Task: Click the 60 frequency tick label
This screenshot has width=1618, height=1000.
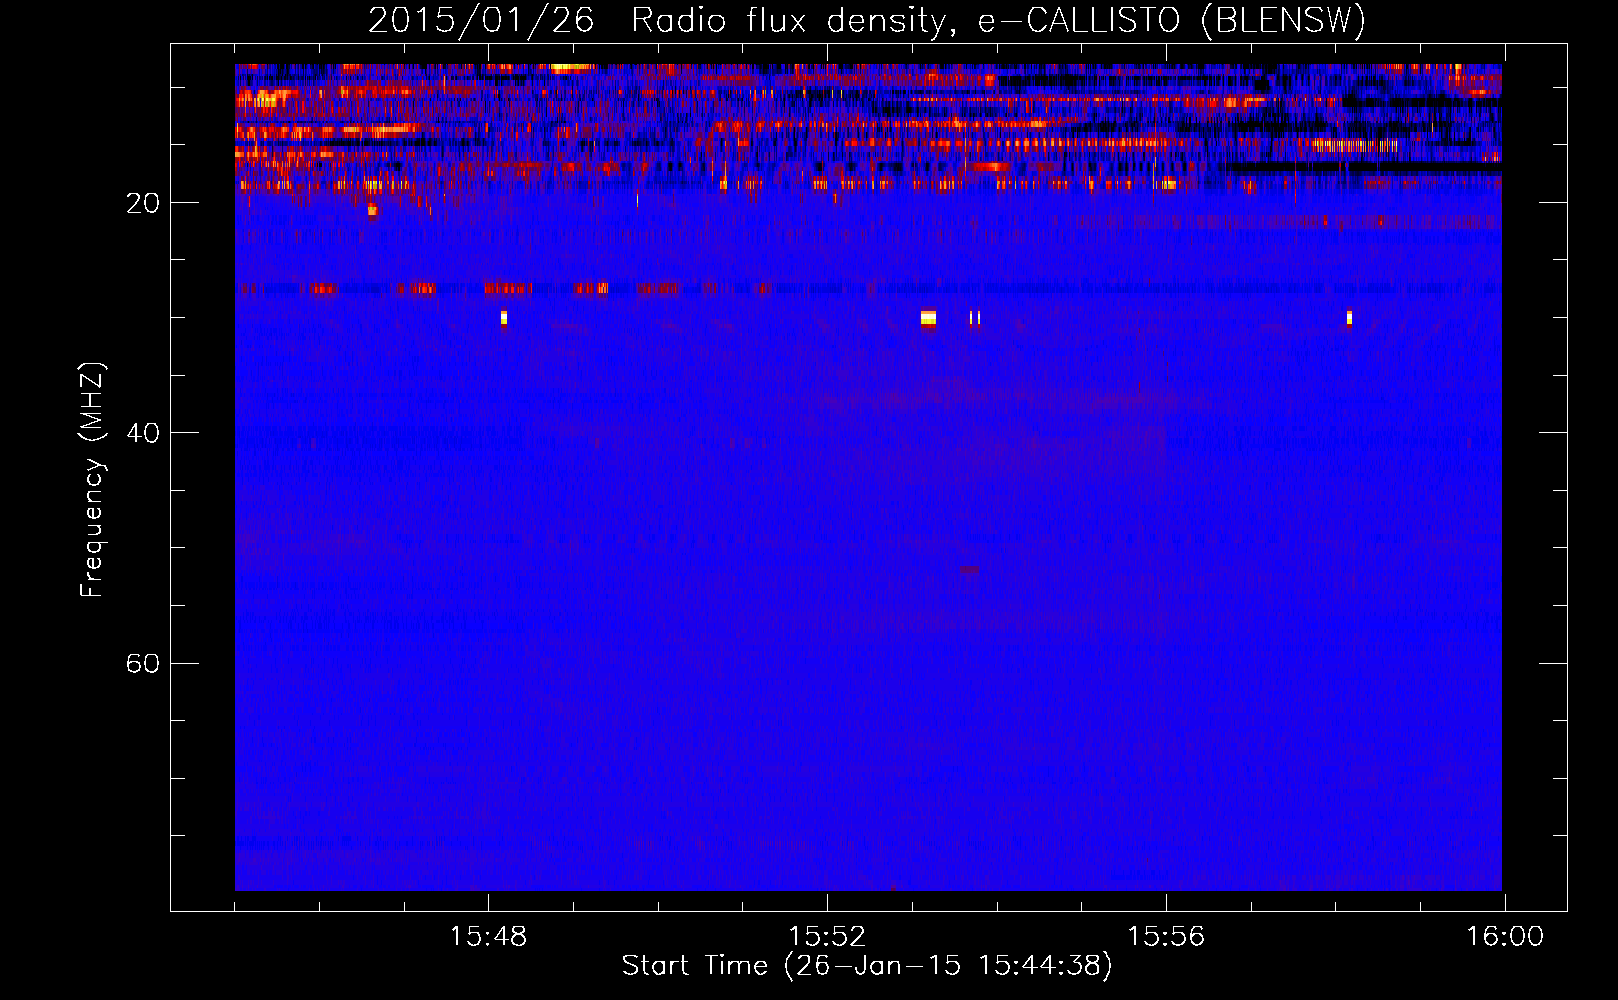Action: click(143, 664)
